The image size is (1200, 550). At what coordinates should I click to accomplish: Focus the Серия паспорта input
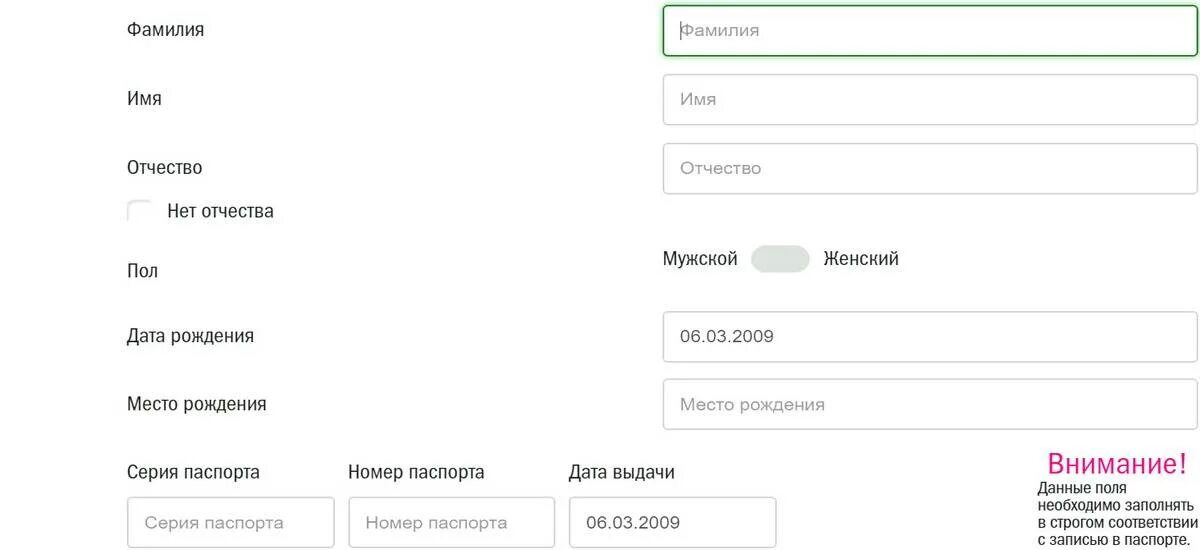coord(231,522)
